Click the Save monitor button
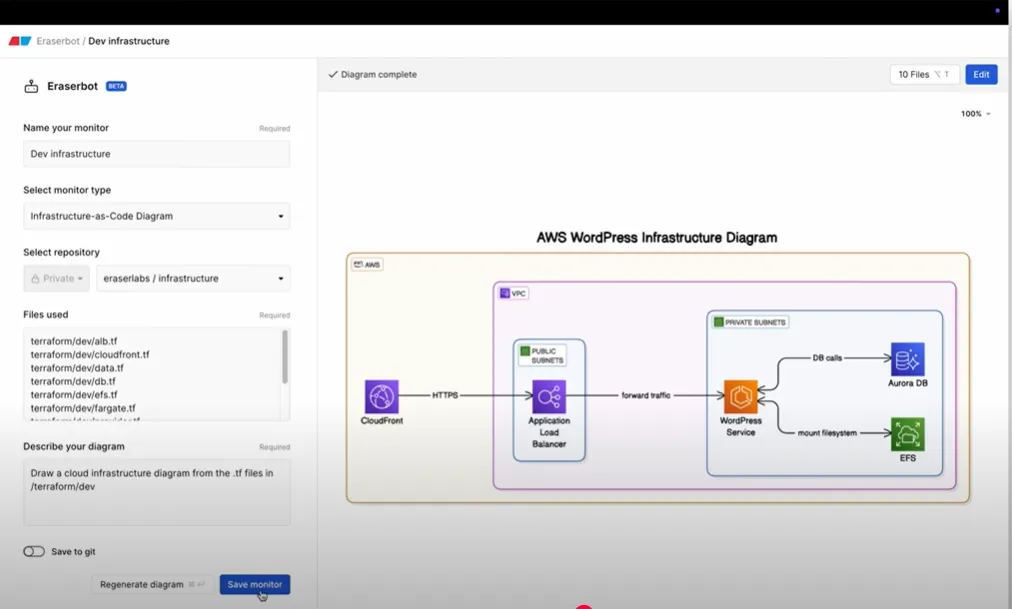 pos(255,584)
